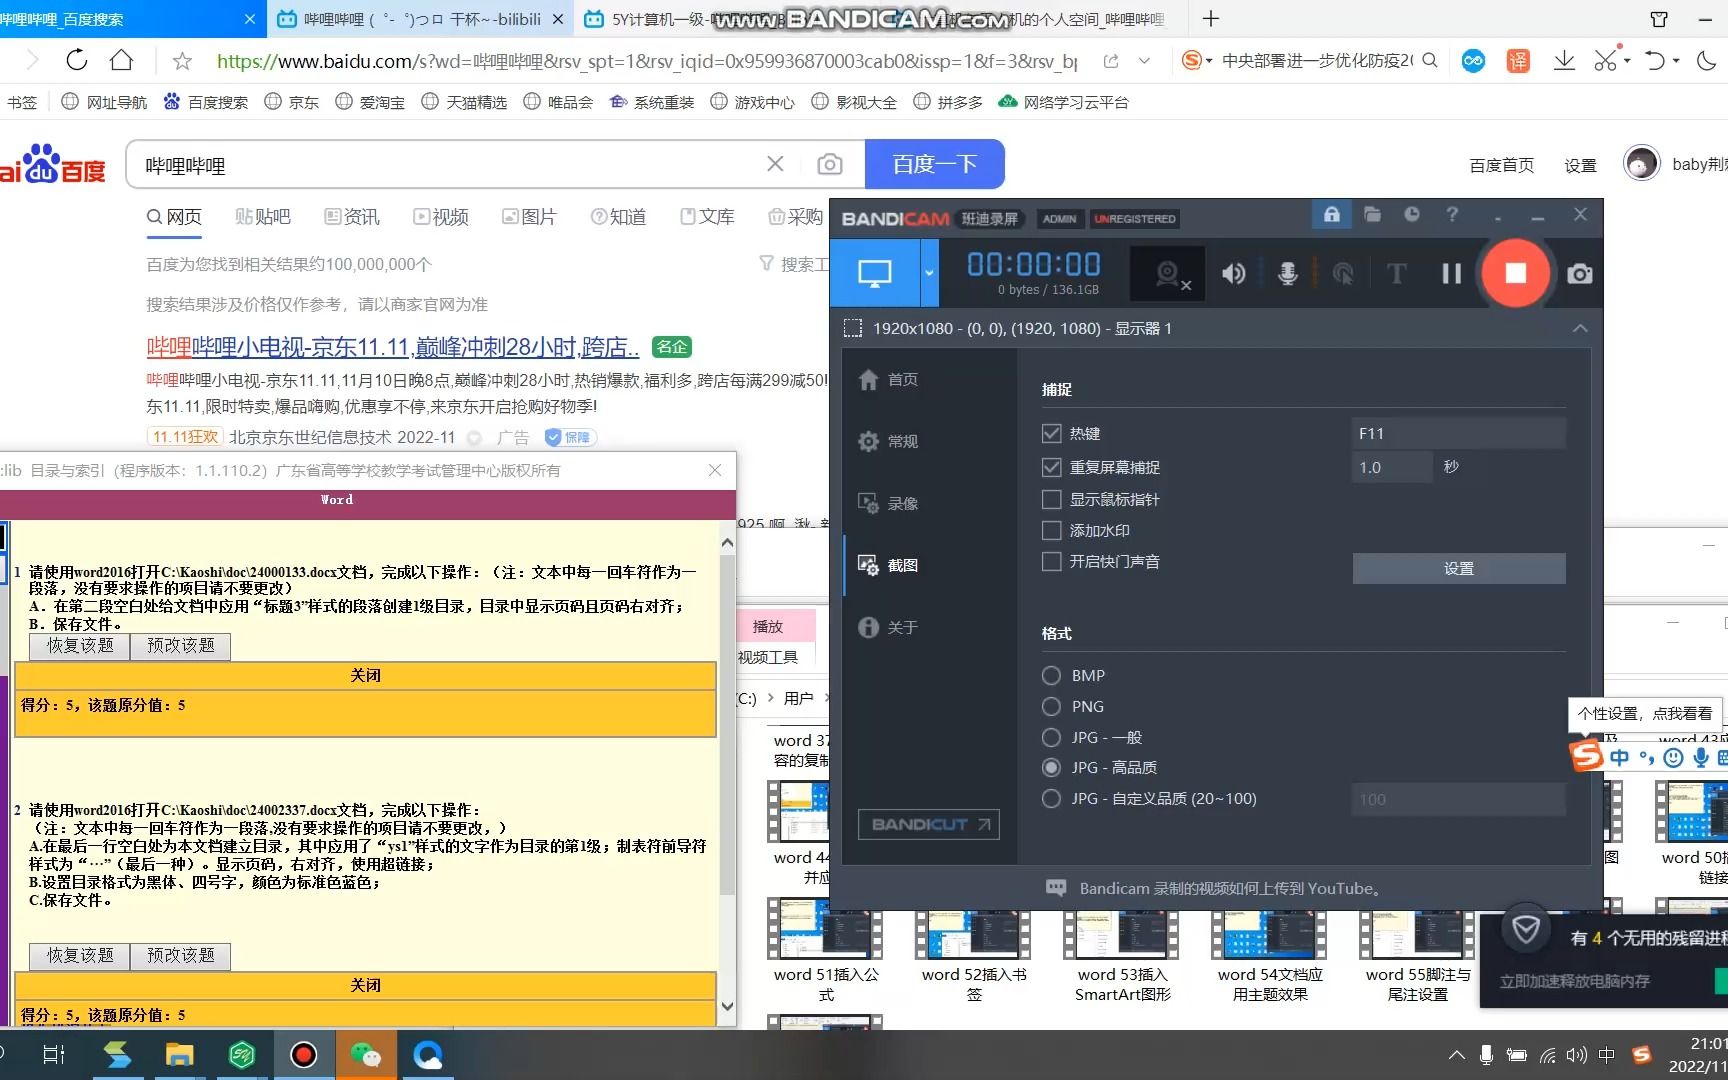Select Bandicam screen recording mode monitor icon

875,273
